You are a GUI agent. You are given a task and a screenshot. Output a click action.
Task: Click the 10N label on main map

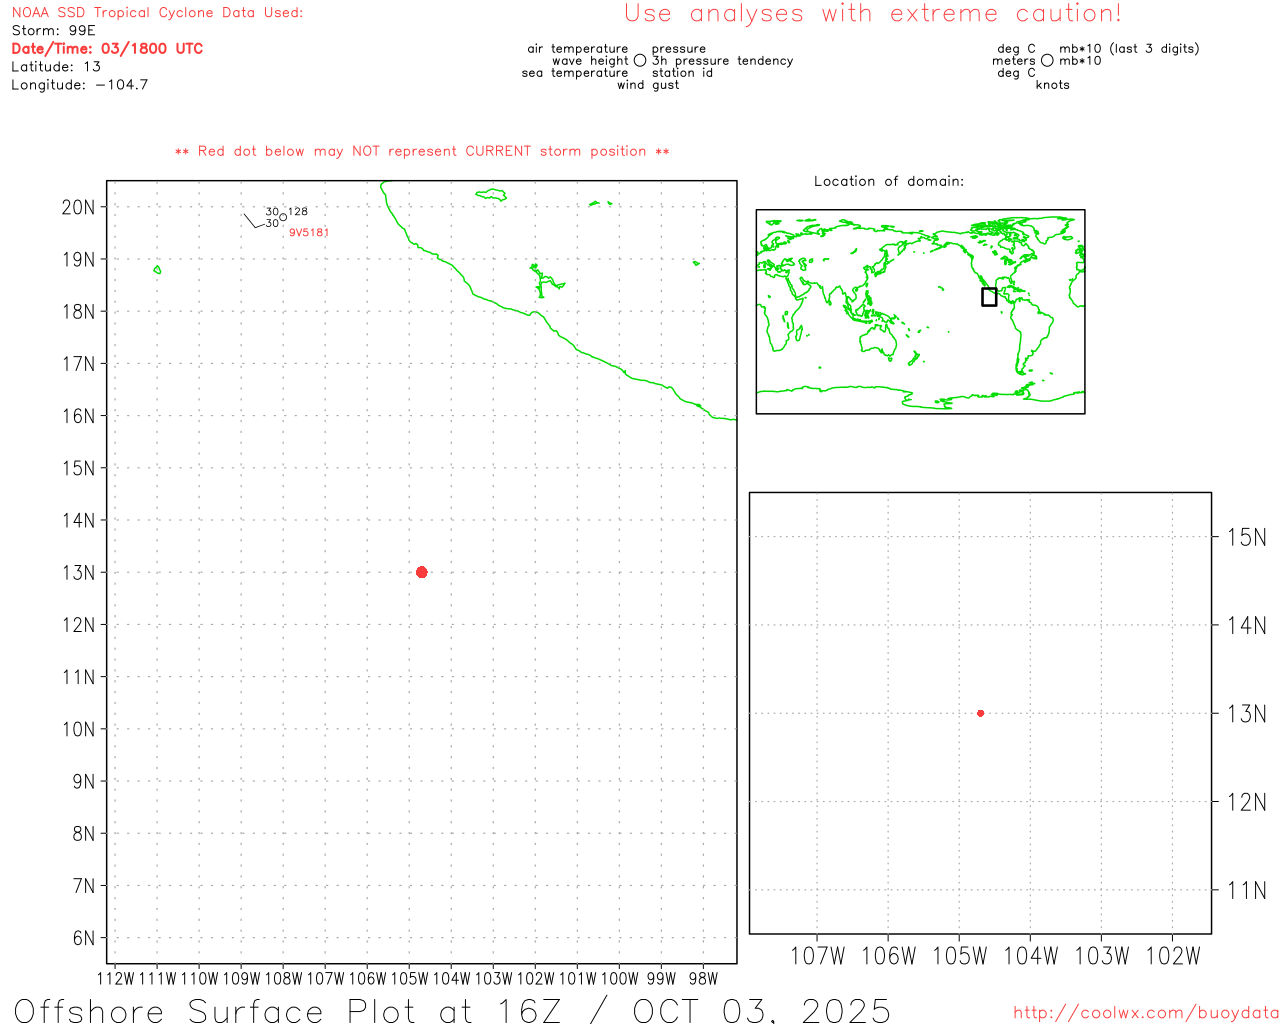coord(79,729)
